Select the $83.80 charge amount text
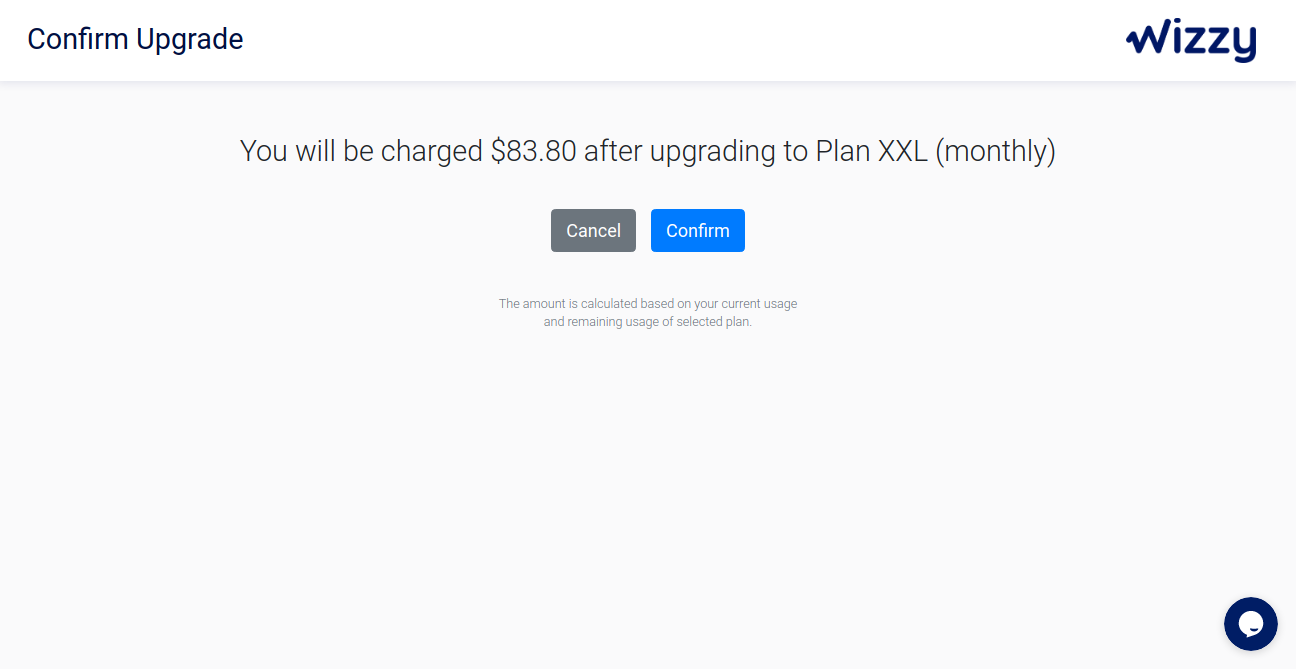 coord(533,151)
